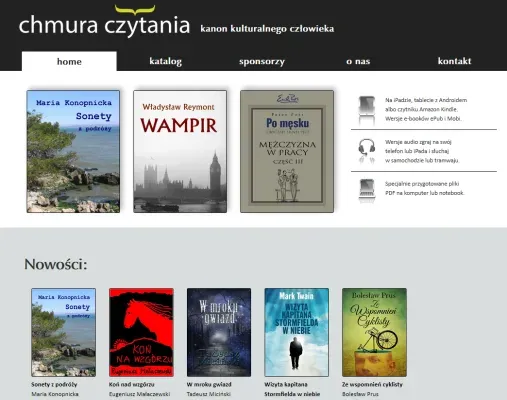
Task: Open the home tab
Action: tap(69, 61)
